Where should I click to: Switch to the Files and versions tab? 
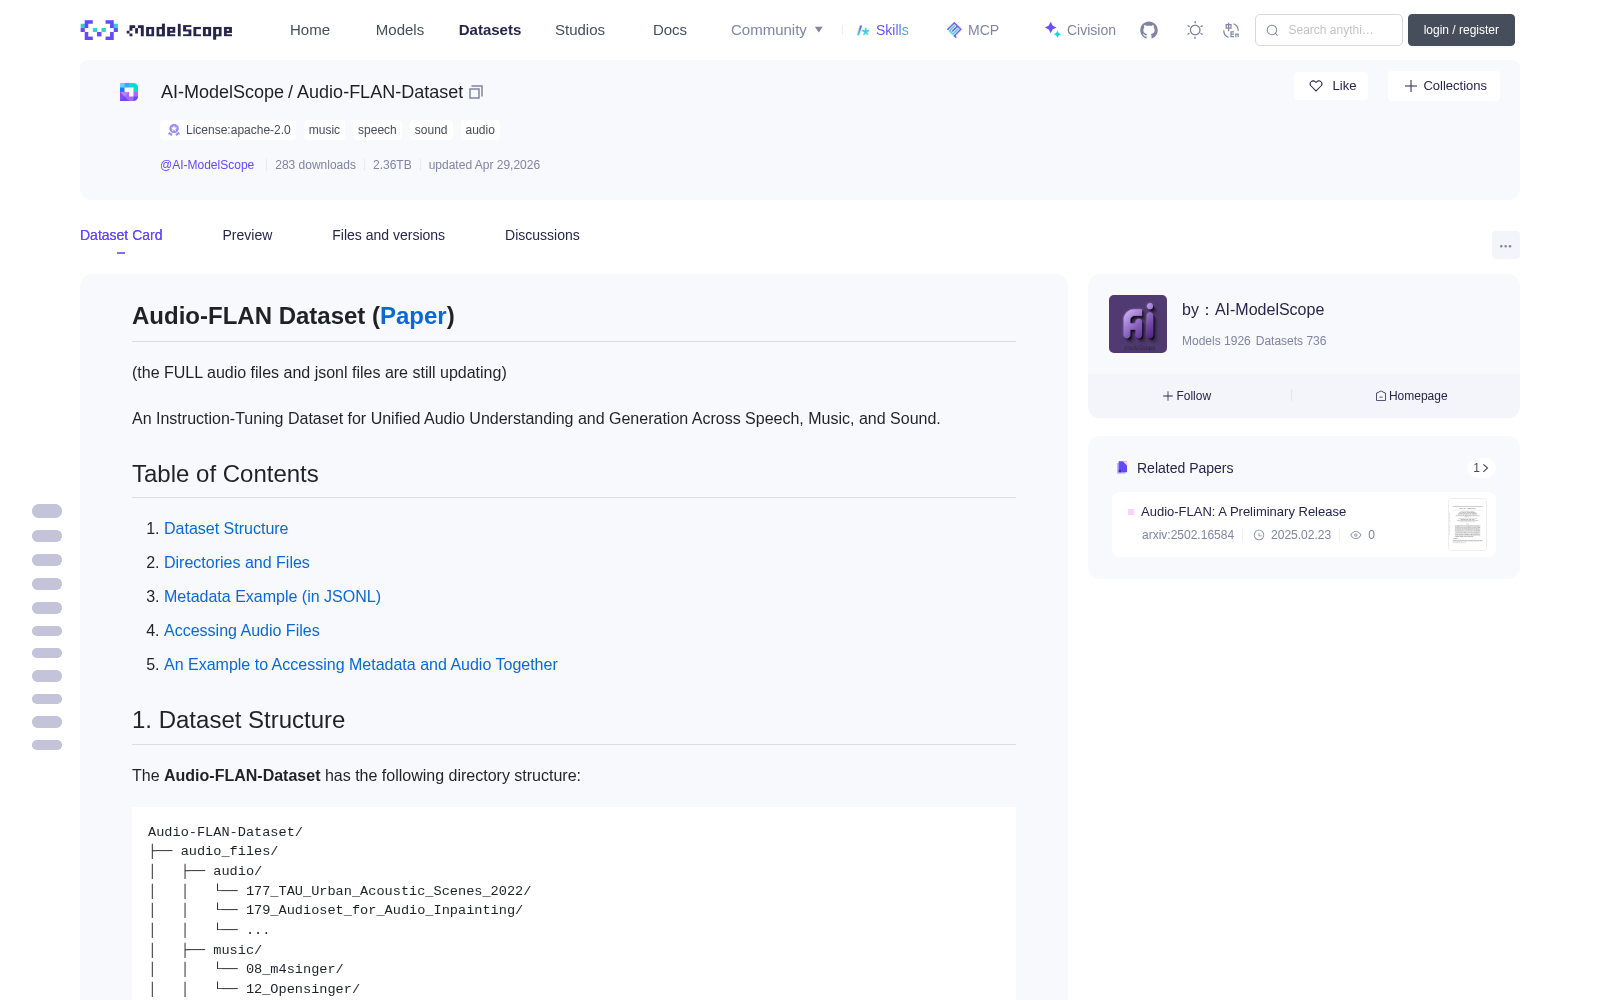388,235
